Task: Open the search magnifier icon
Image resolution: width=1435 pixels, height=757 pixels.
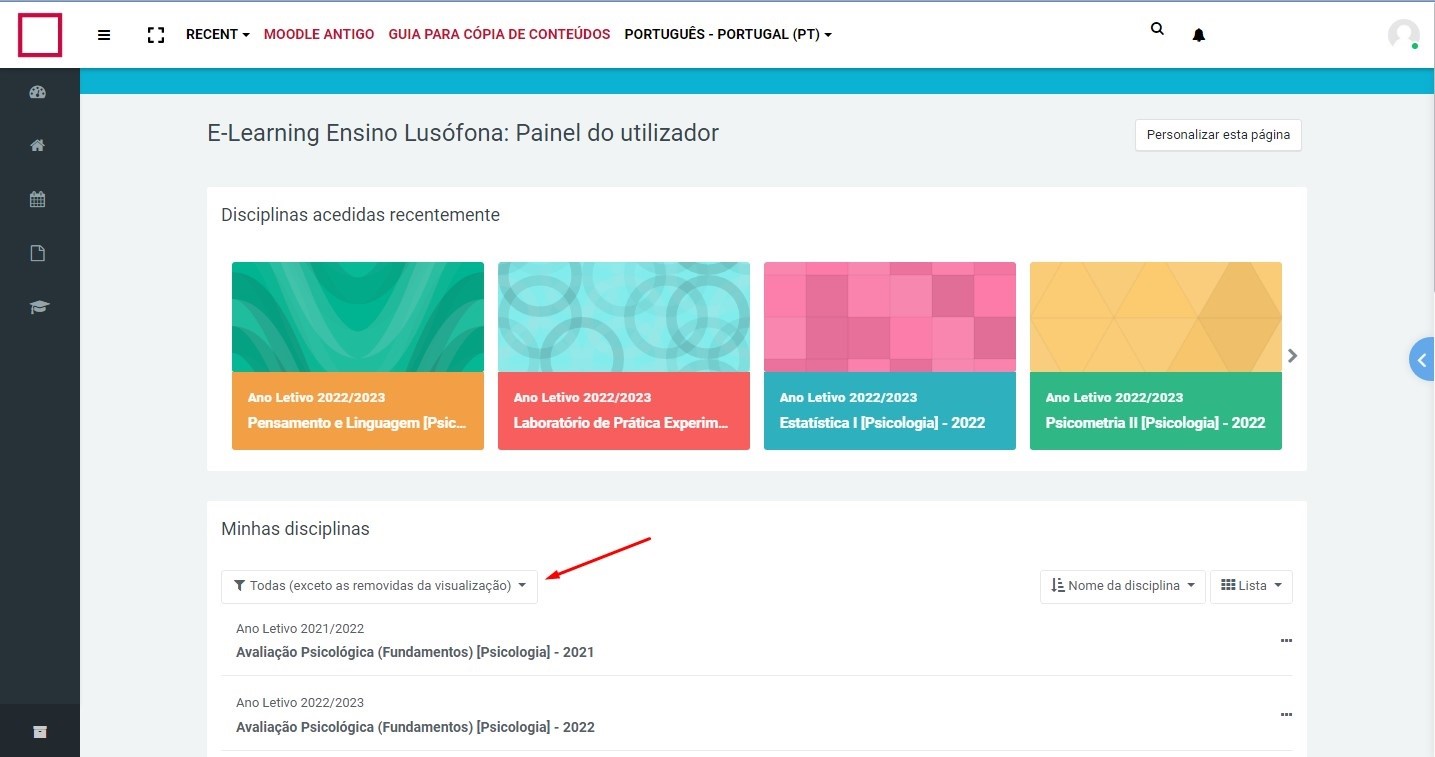Action: [1157, 30]
